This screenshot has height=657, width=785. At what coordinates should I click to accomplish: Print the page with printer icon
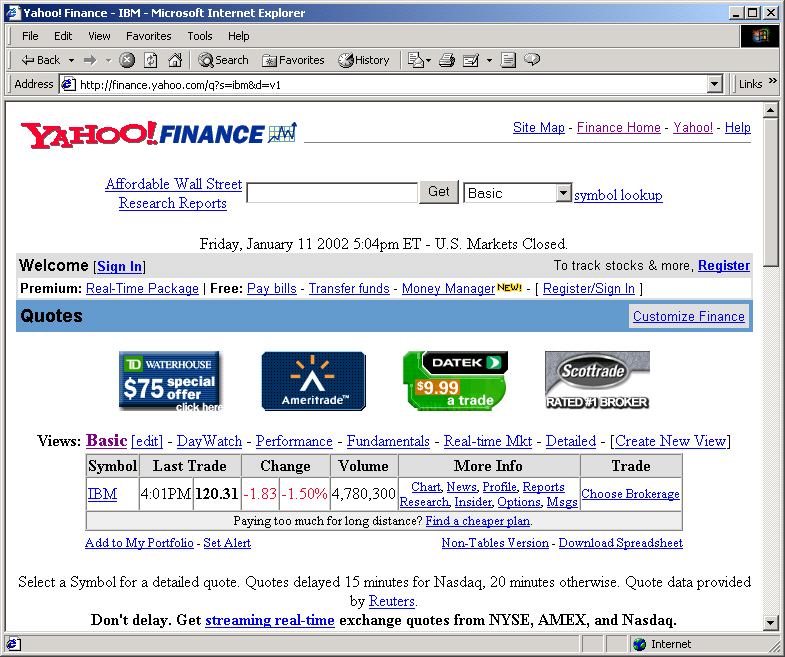coord(447,60)
